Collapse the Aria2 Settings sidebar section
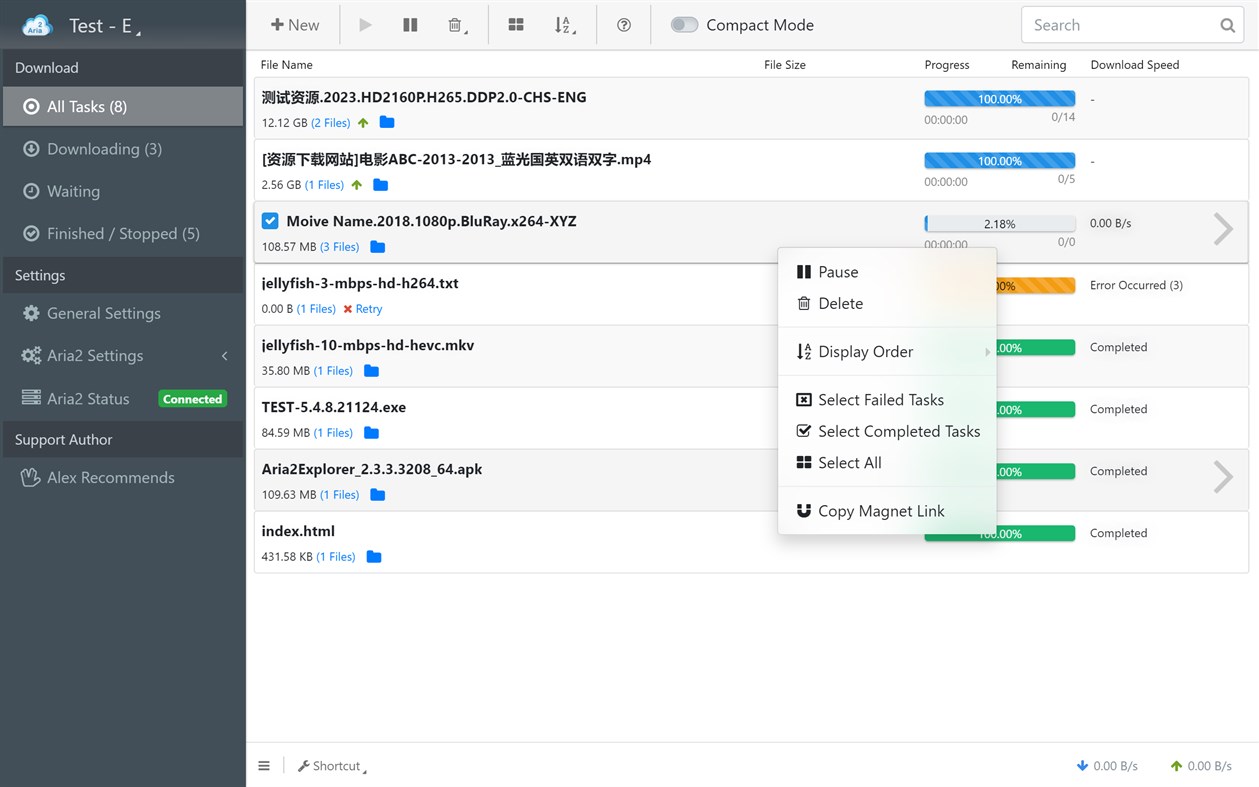 pos(224,355)
